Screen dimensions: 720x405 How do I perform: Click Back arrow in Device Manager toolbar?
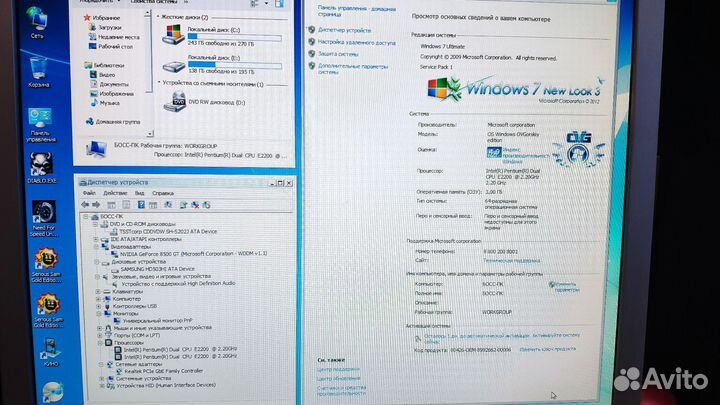click(85, 205)
